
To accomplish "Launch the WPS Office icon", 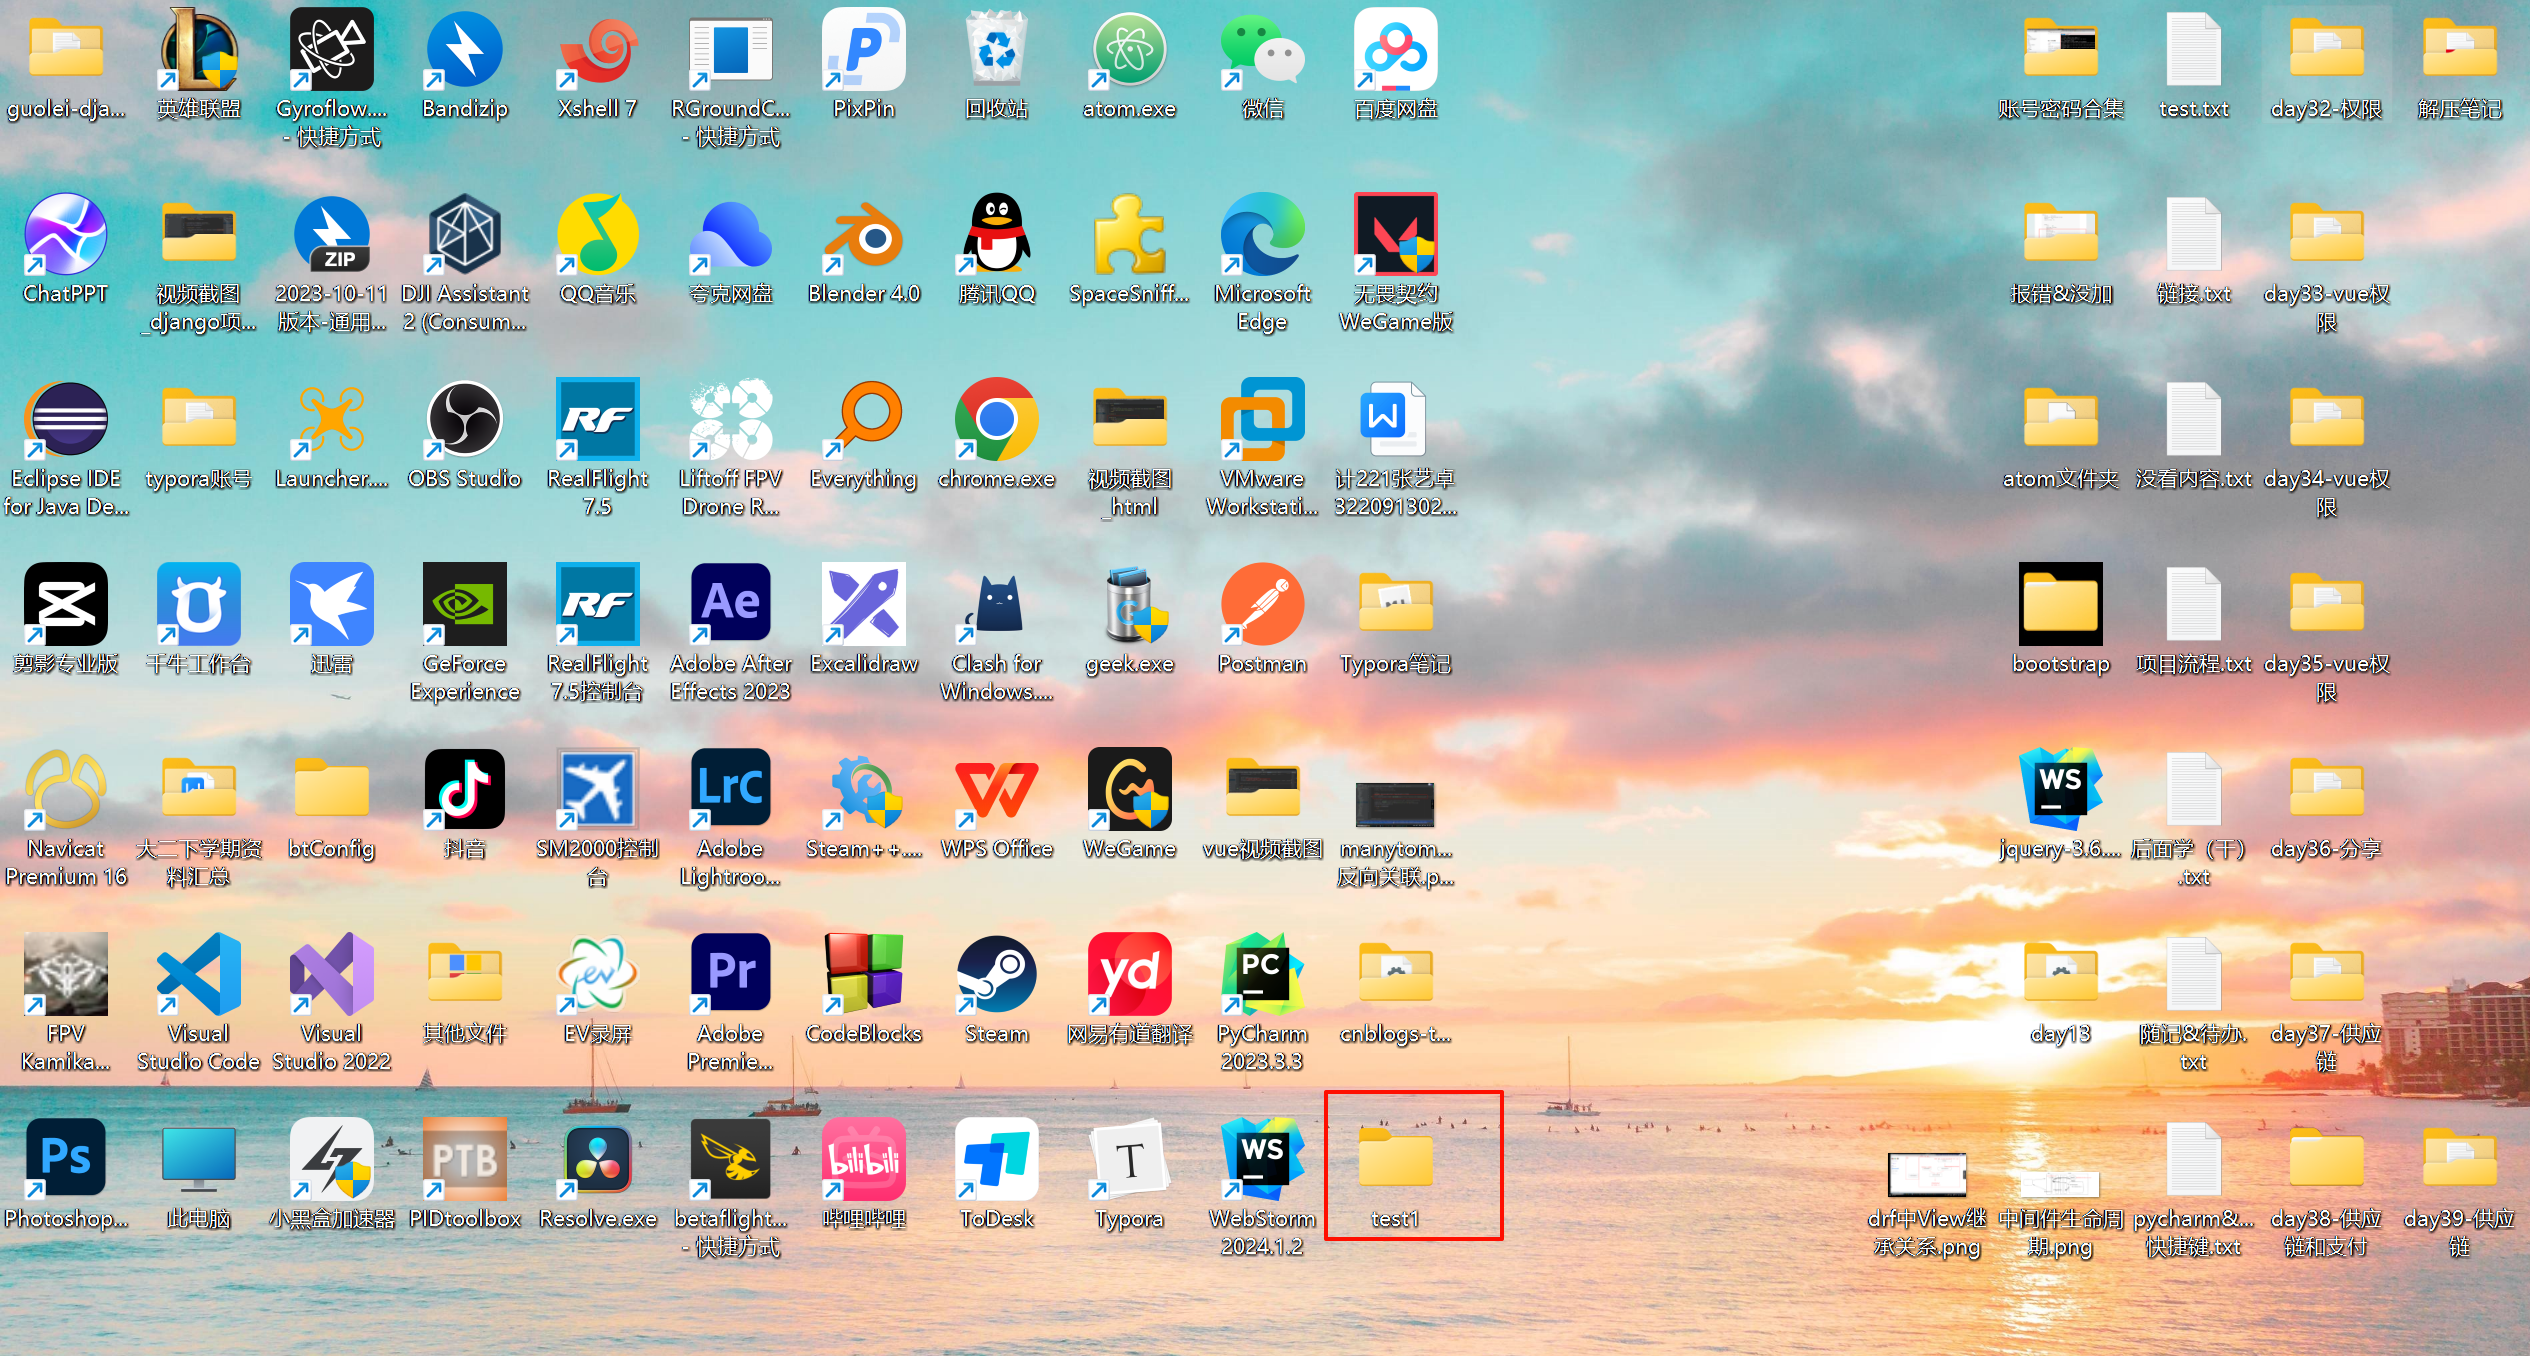I will click(997, 790).
